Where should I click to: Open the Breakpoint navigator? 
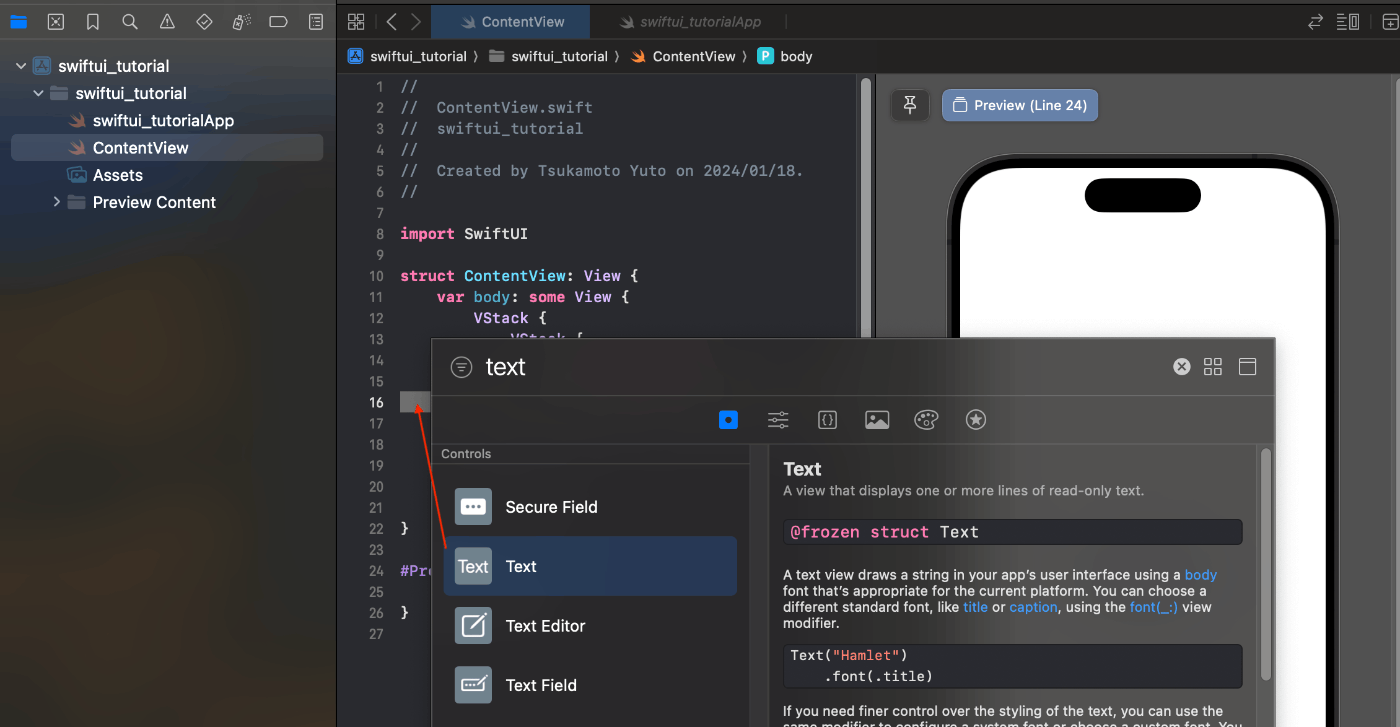click(x=279, y=21)
